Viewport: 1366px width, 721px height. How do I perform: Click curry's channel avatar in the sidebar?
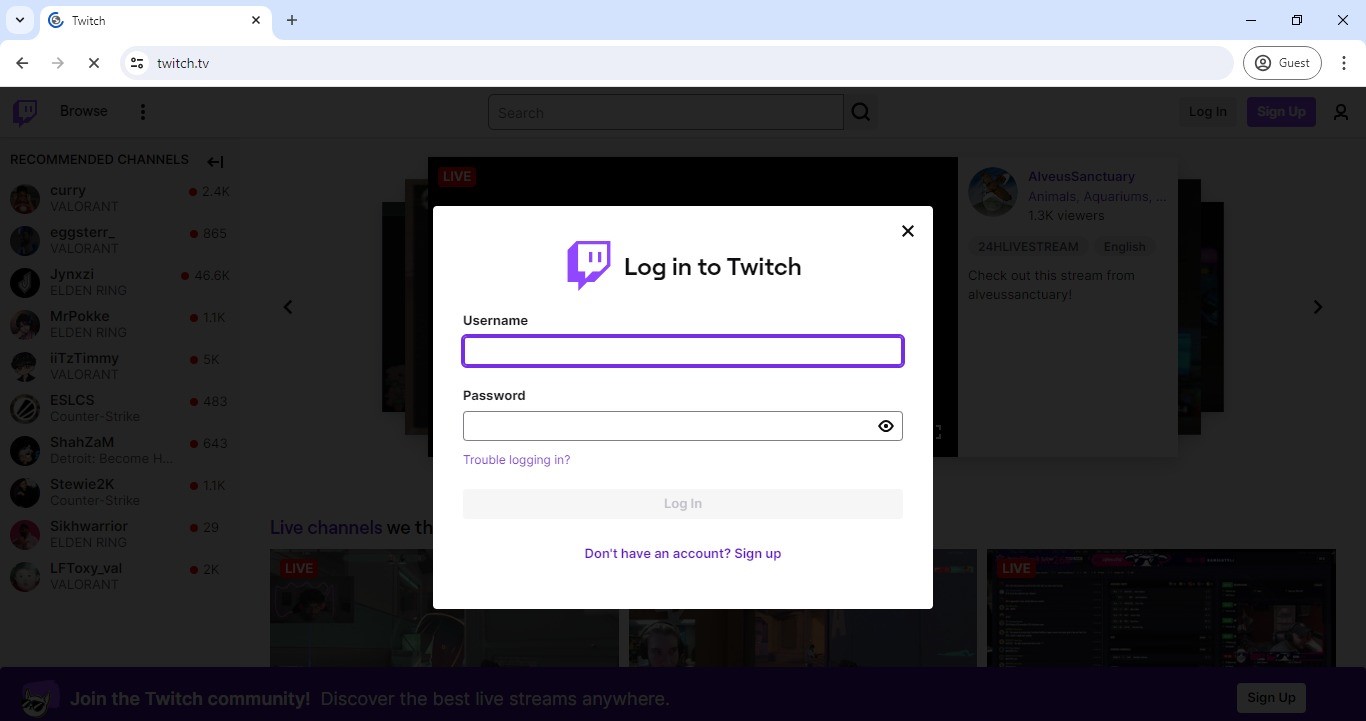24,197
